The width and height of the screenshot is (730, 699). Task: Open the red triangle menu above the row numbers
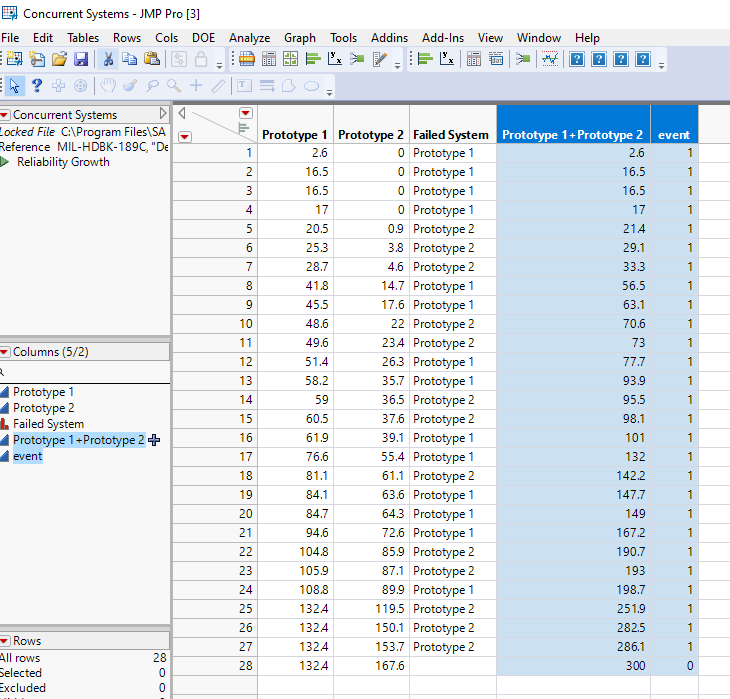point(185,136)
